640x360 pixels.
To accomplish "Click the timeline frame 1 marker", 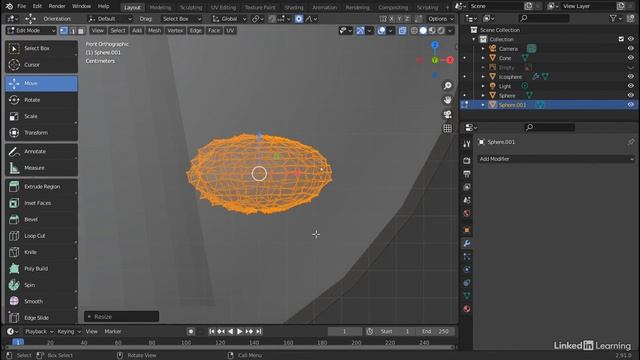I will (18, 342).
